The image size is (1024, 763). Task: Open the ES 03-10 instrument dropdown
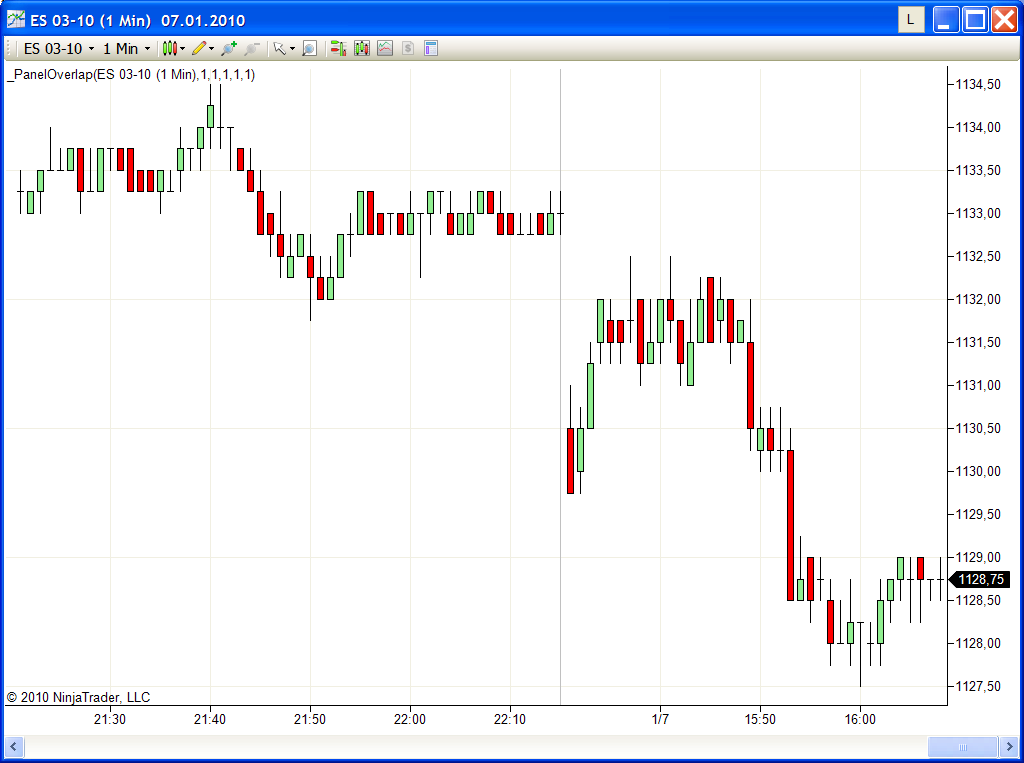click(59, 48)
